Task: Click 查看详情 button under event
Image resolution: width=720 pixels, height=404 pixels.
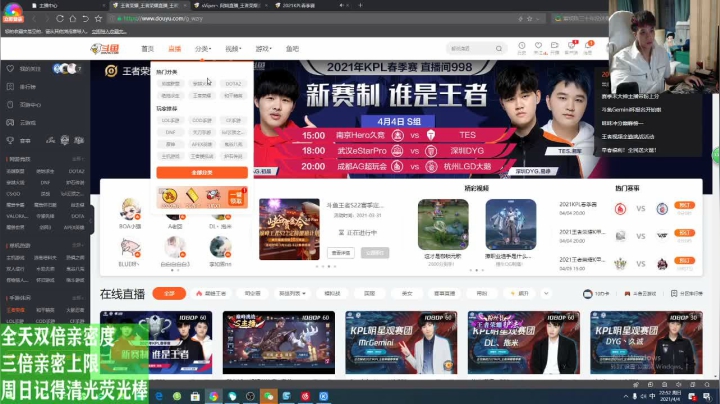Action: pos(341,253)
